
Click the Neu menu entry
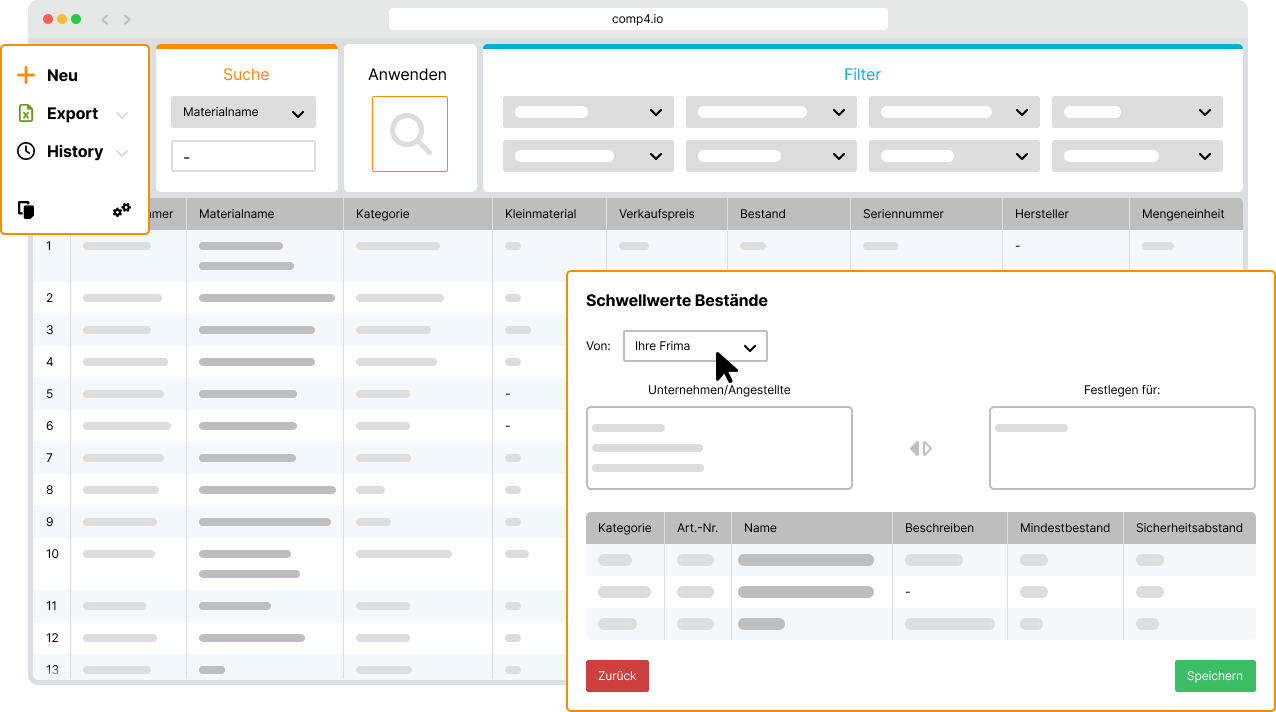coord(62,75)
